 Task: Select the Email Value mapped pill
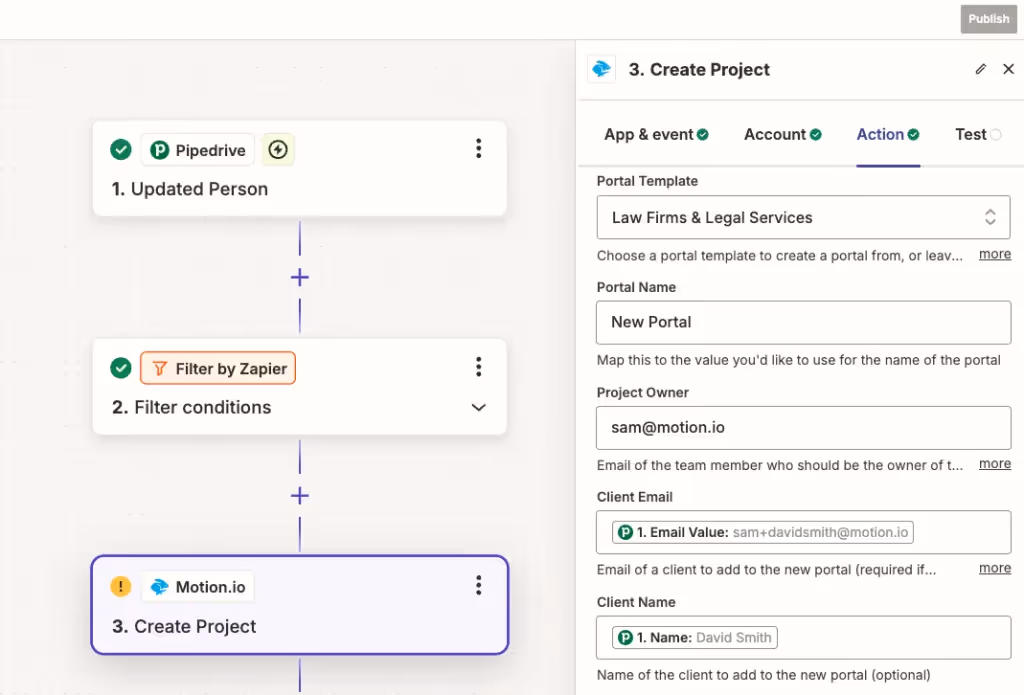click(x=762, y=532)
